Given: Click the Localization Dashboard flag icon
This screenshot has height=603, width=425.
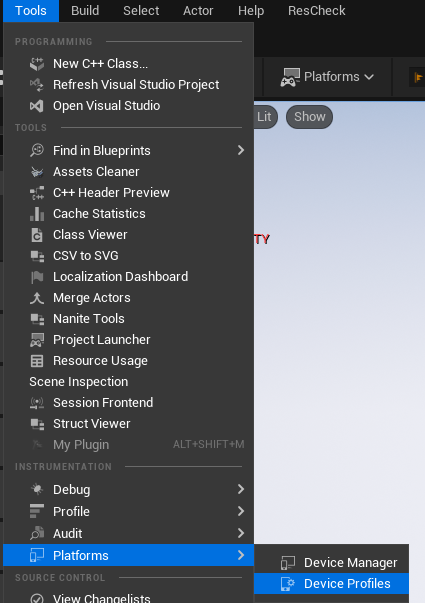Looking at the screenshot, I should (x=37, y=277).
